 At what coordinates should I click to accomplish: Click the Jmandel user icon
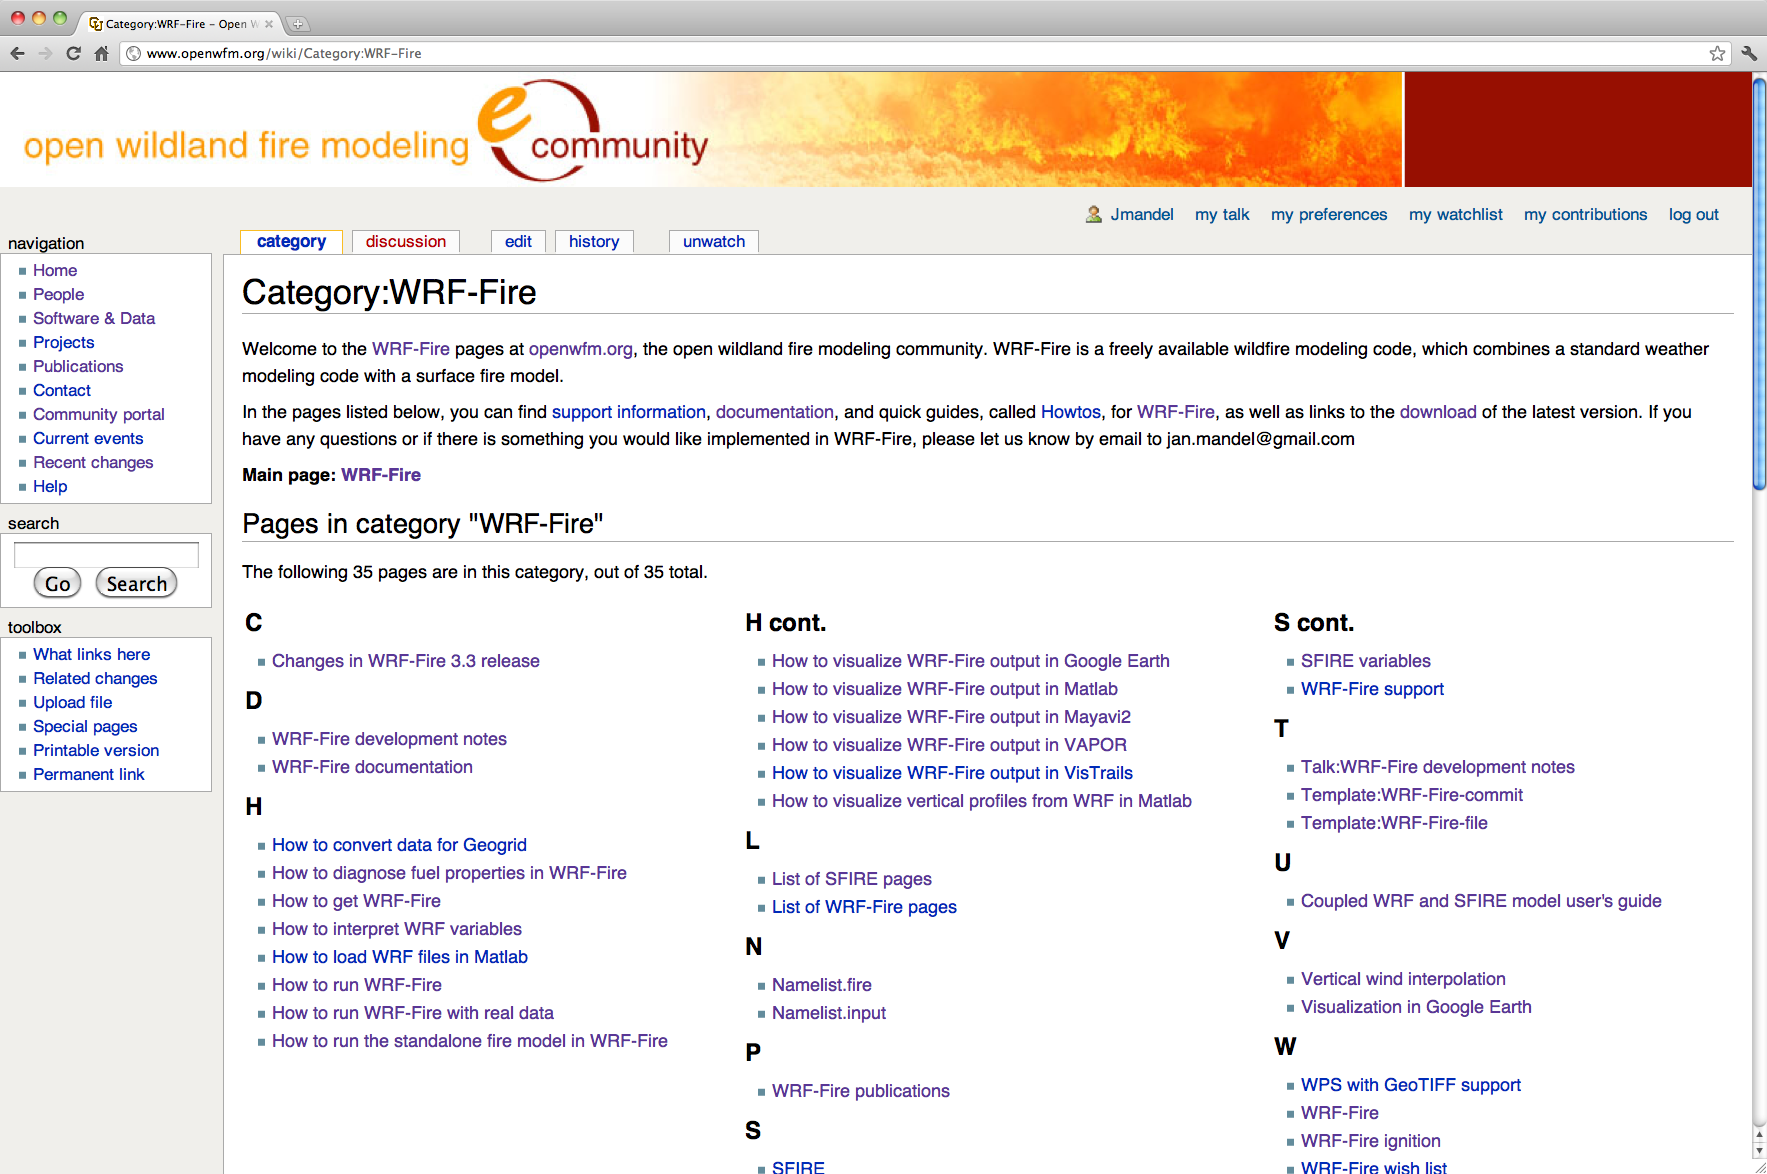pos(1094,214)
